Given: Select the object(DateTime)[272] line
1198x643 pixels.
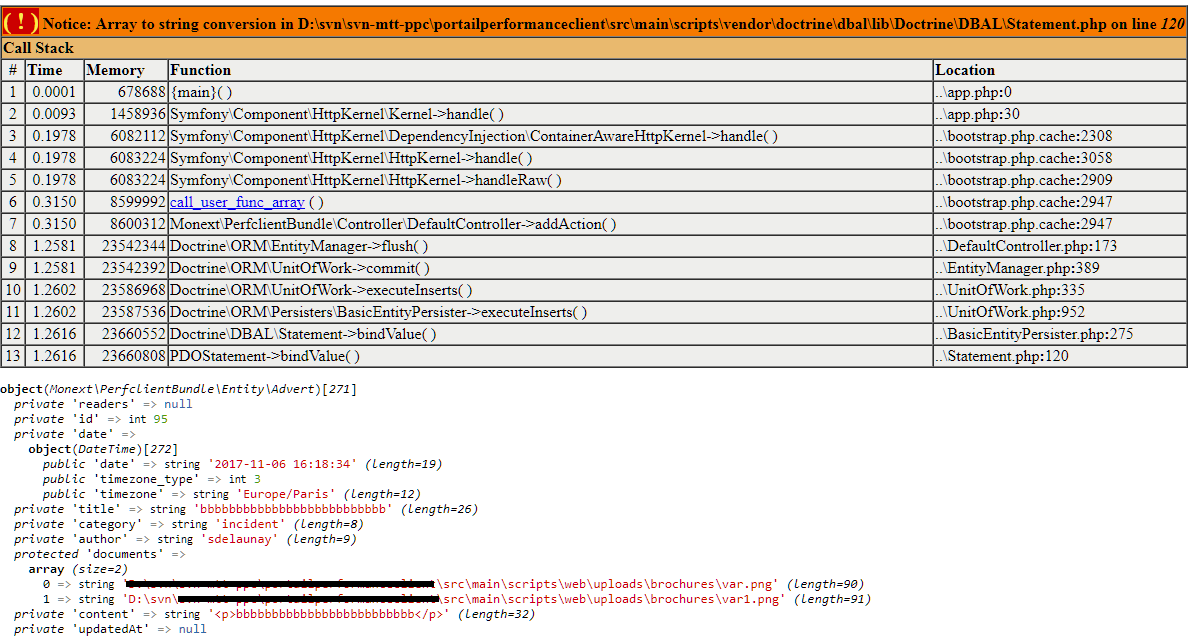Looking at the screenshot, I should click(103, 449).
